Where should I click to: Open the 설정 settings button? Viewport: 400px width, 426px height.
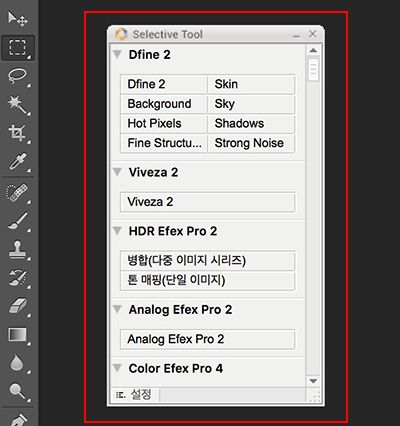[134, 395]
